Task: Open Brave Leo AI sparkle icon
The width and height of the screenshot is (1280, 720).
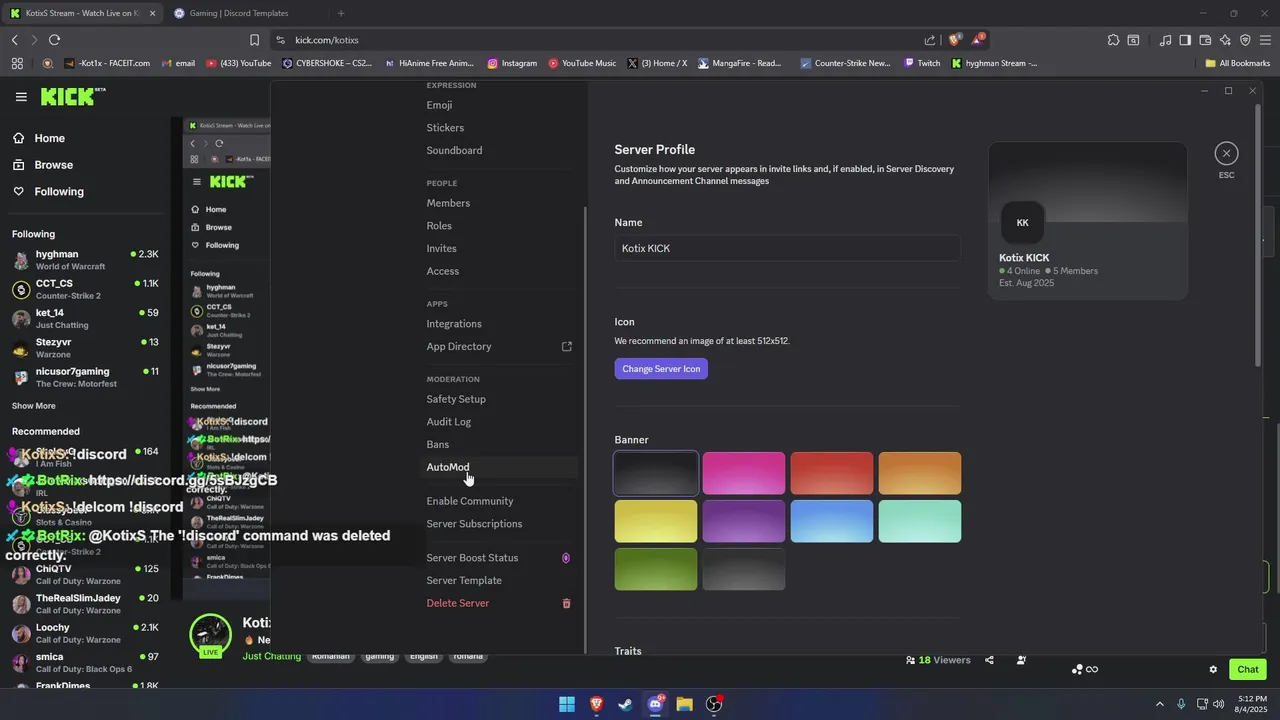Action: coord(1225,40)
